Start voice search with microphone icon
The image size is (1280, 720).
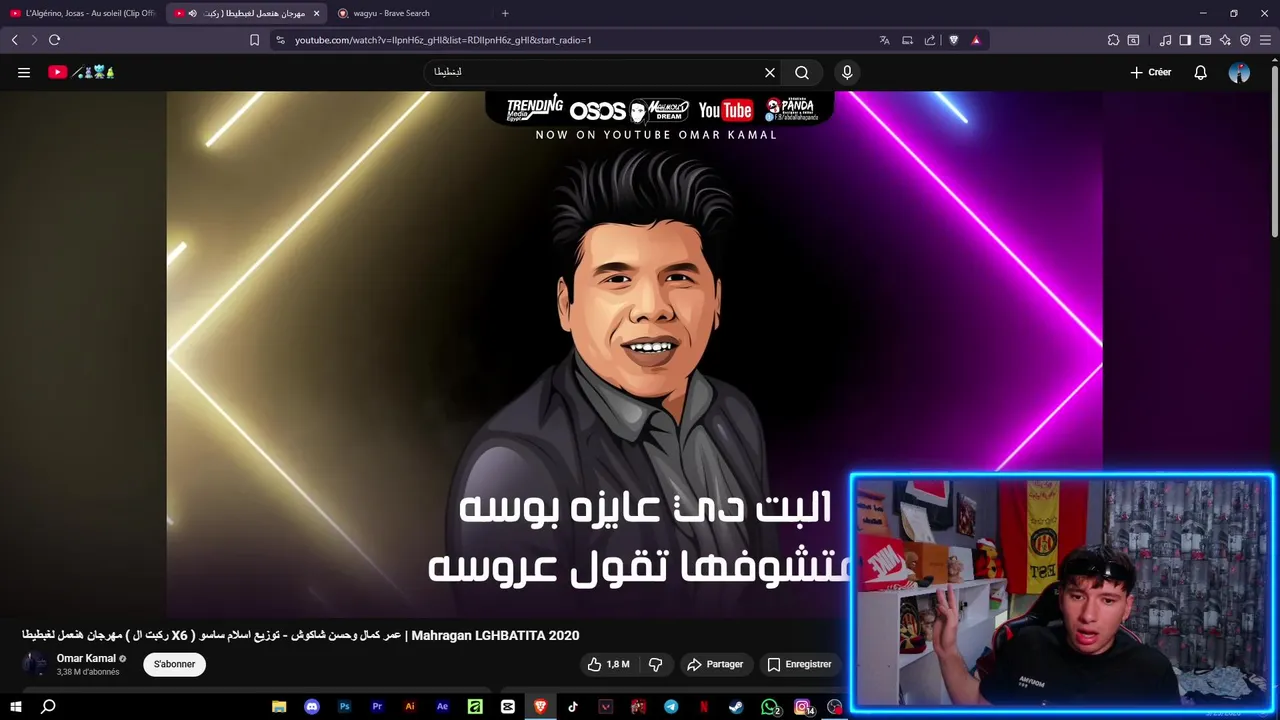[x=847, y=72]
